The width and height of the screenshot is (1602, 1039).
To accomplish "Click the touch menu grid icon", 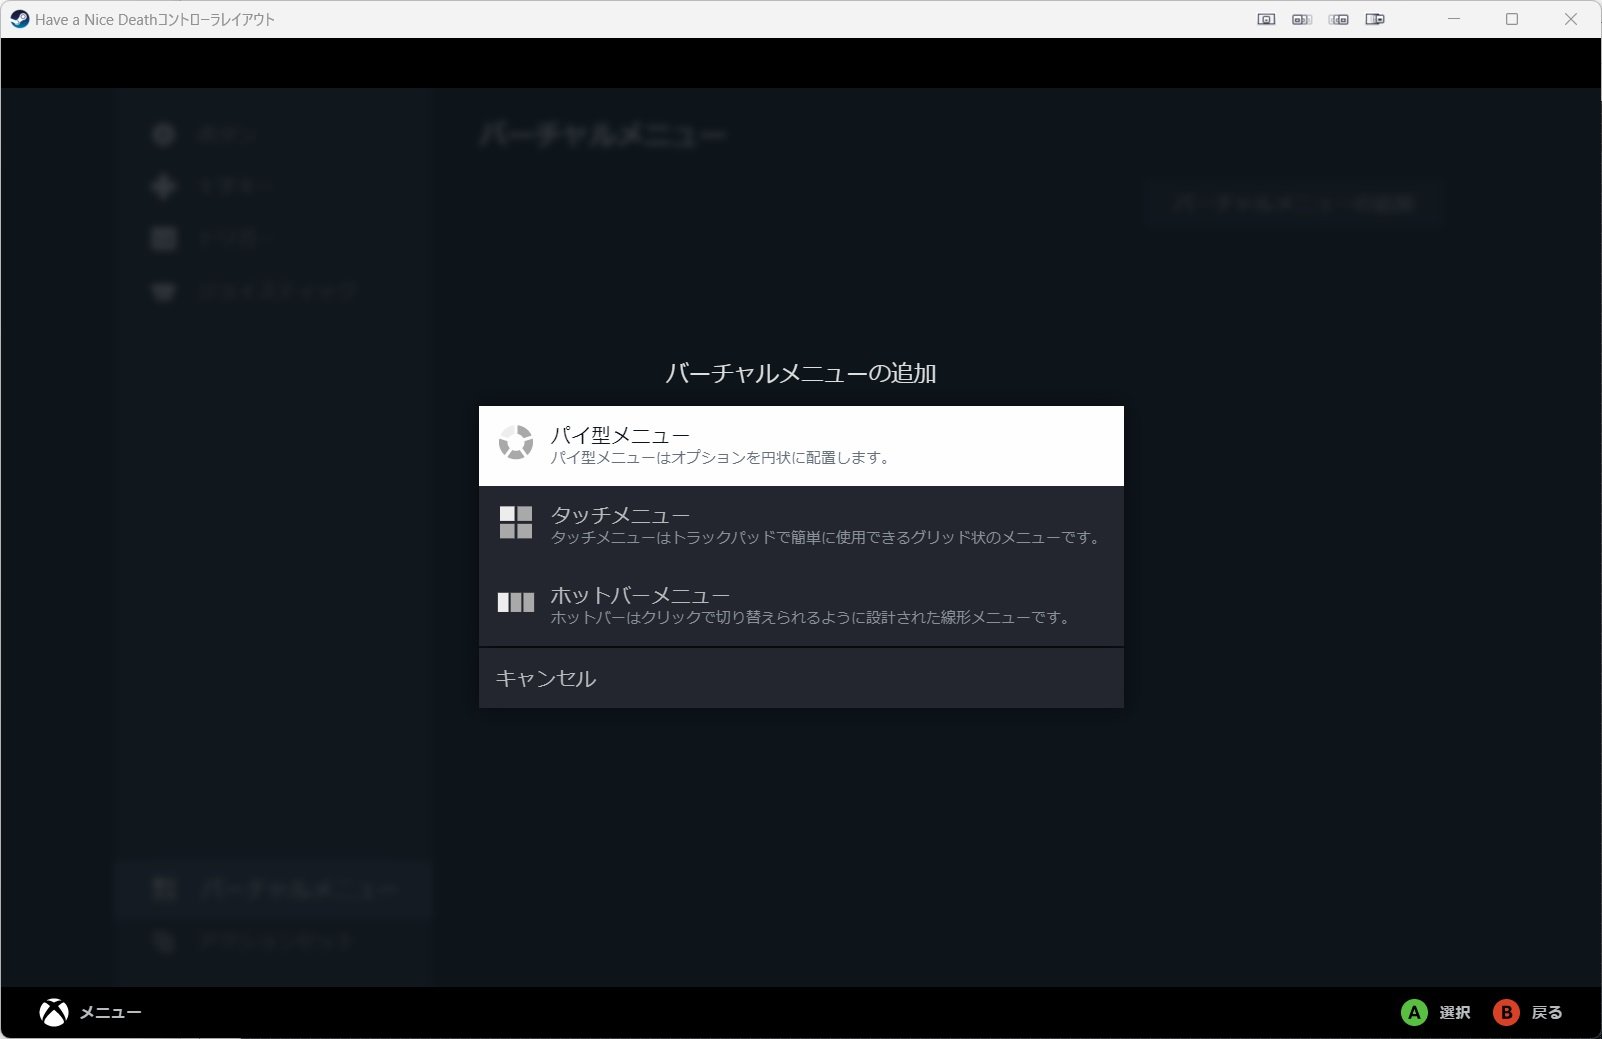I will click(x=516, y=522).
